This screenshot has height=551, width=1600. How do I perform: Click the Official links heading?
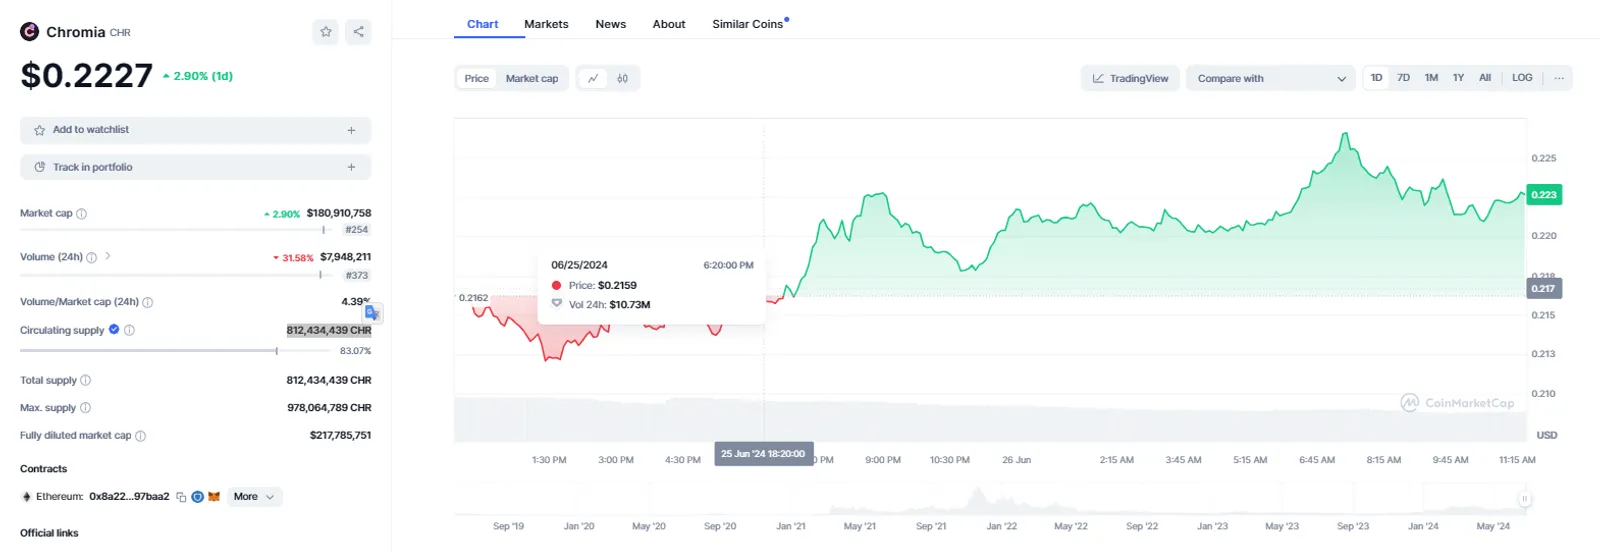tap(49, 533)
